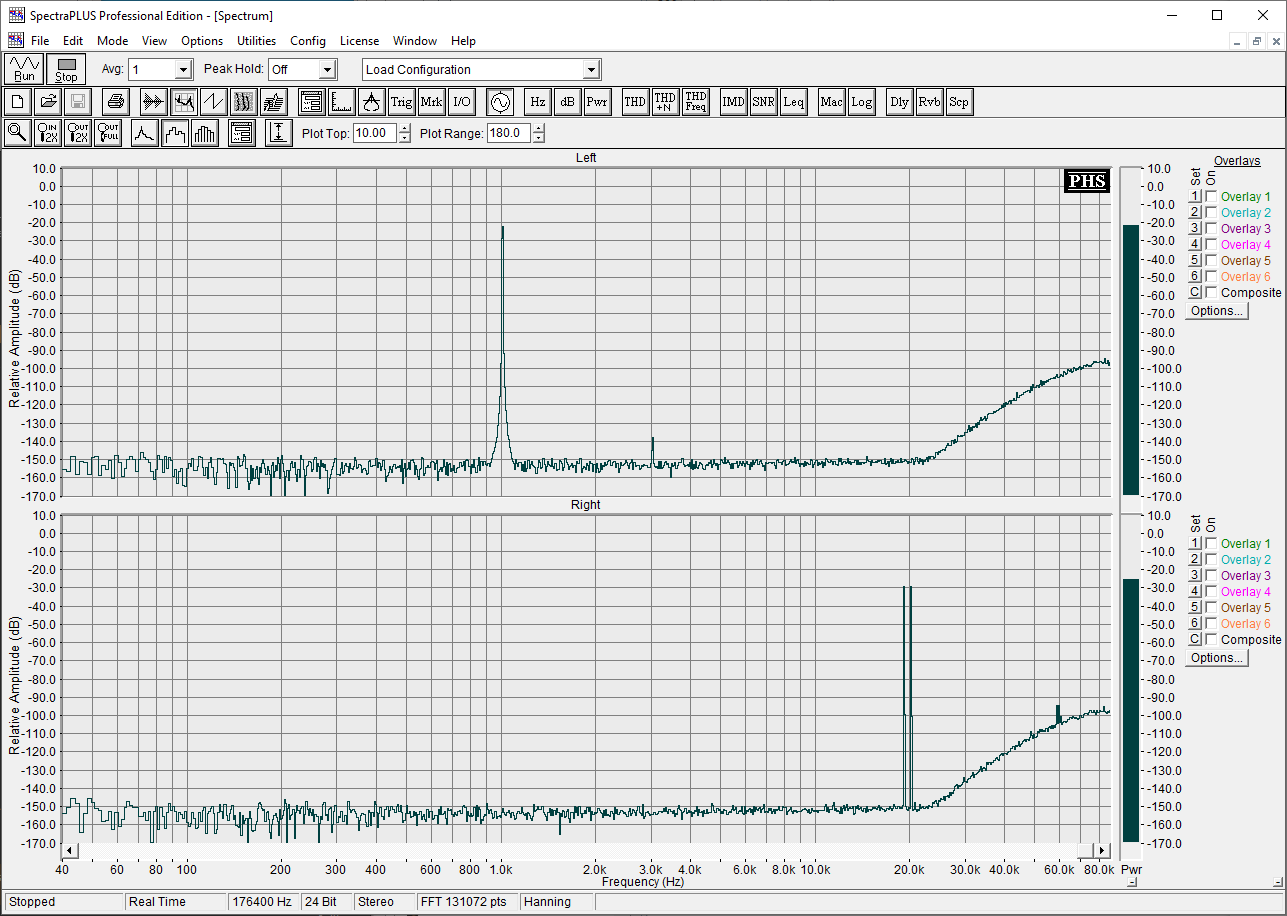
Task: Click the Zoom Out Full icon
Action: (108, 133)
